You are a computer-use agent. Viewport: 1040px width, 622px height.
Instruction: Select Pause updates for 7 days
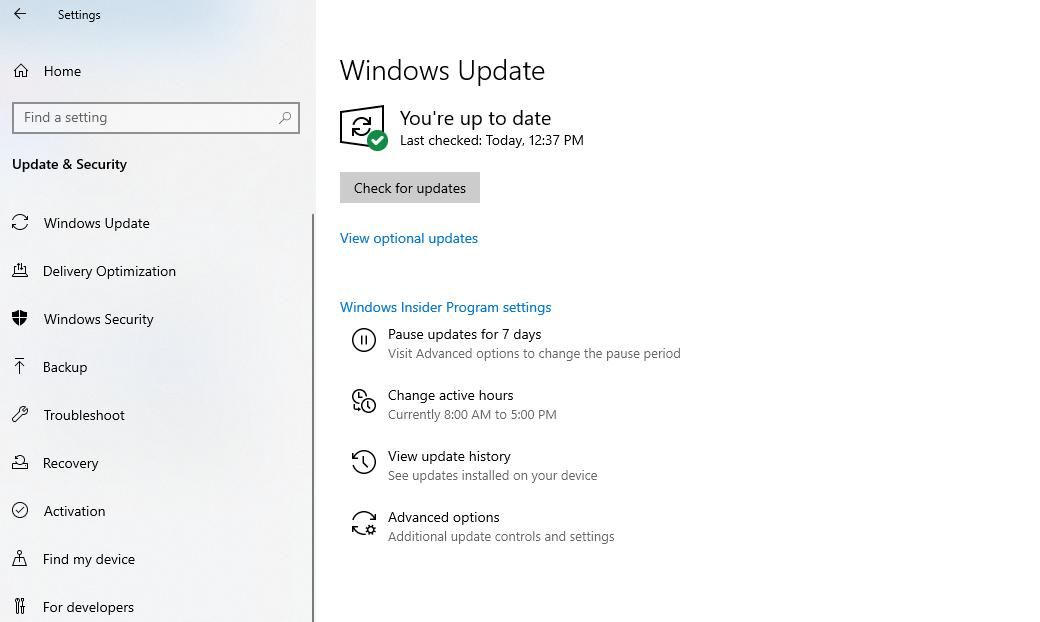pos(464,334)
